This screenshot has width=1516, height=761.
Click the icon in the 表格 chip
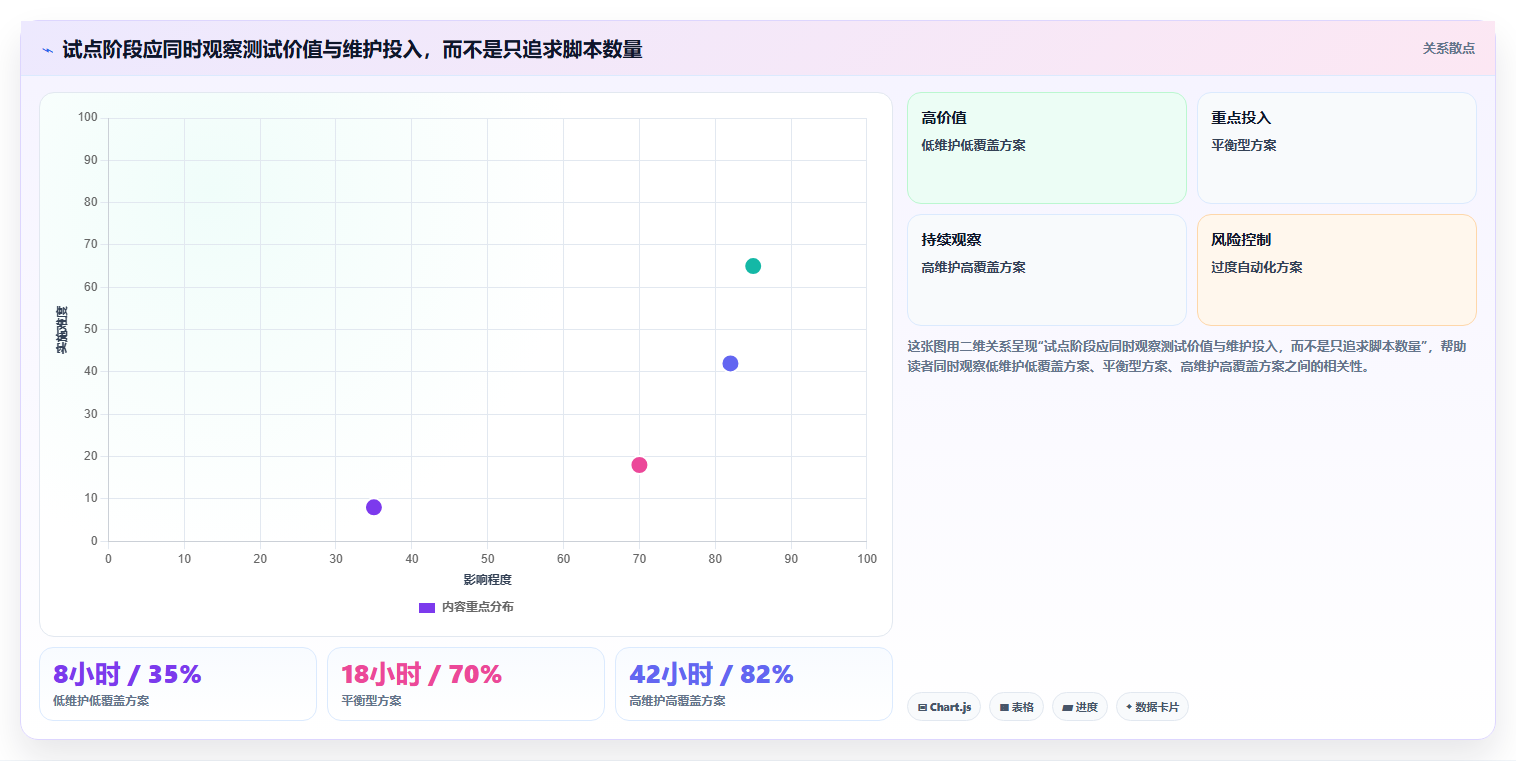click(1004, 707)
